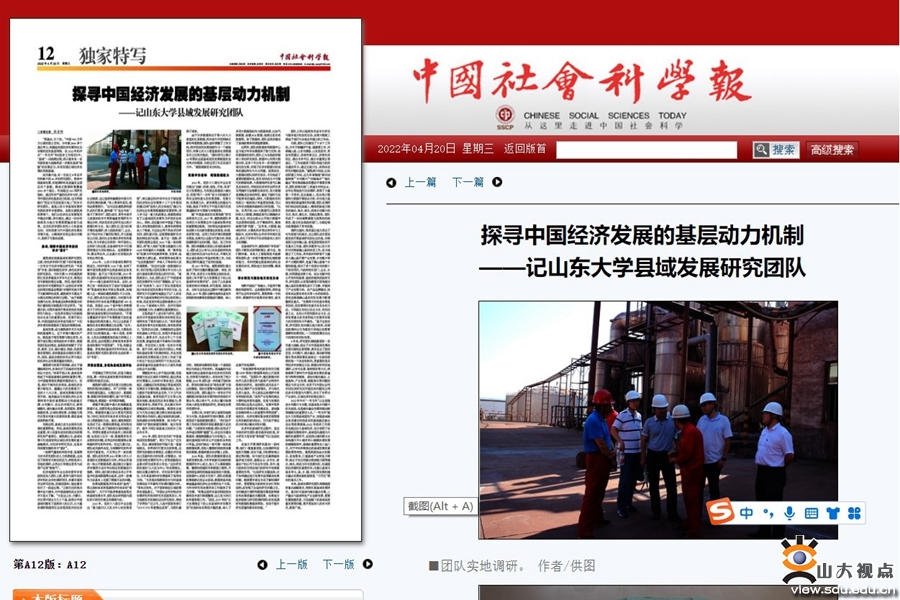The image size is (900, 600).
Task: Click the next article arrow icon beside 下一篇
Action: [x=497, y=182]
